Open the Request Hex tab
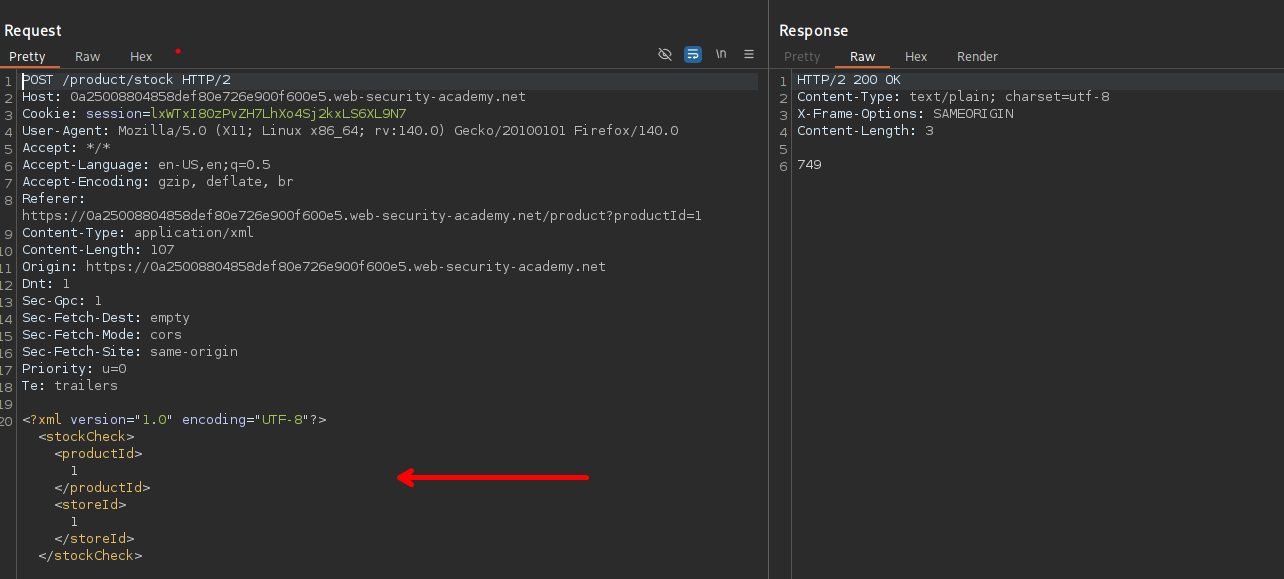Image resolution: width=1284 pixels, height=579 pixels. pos(141,57)
